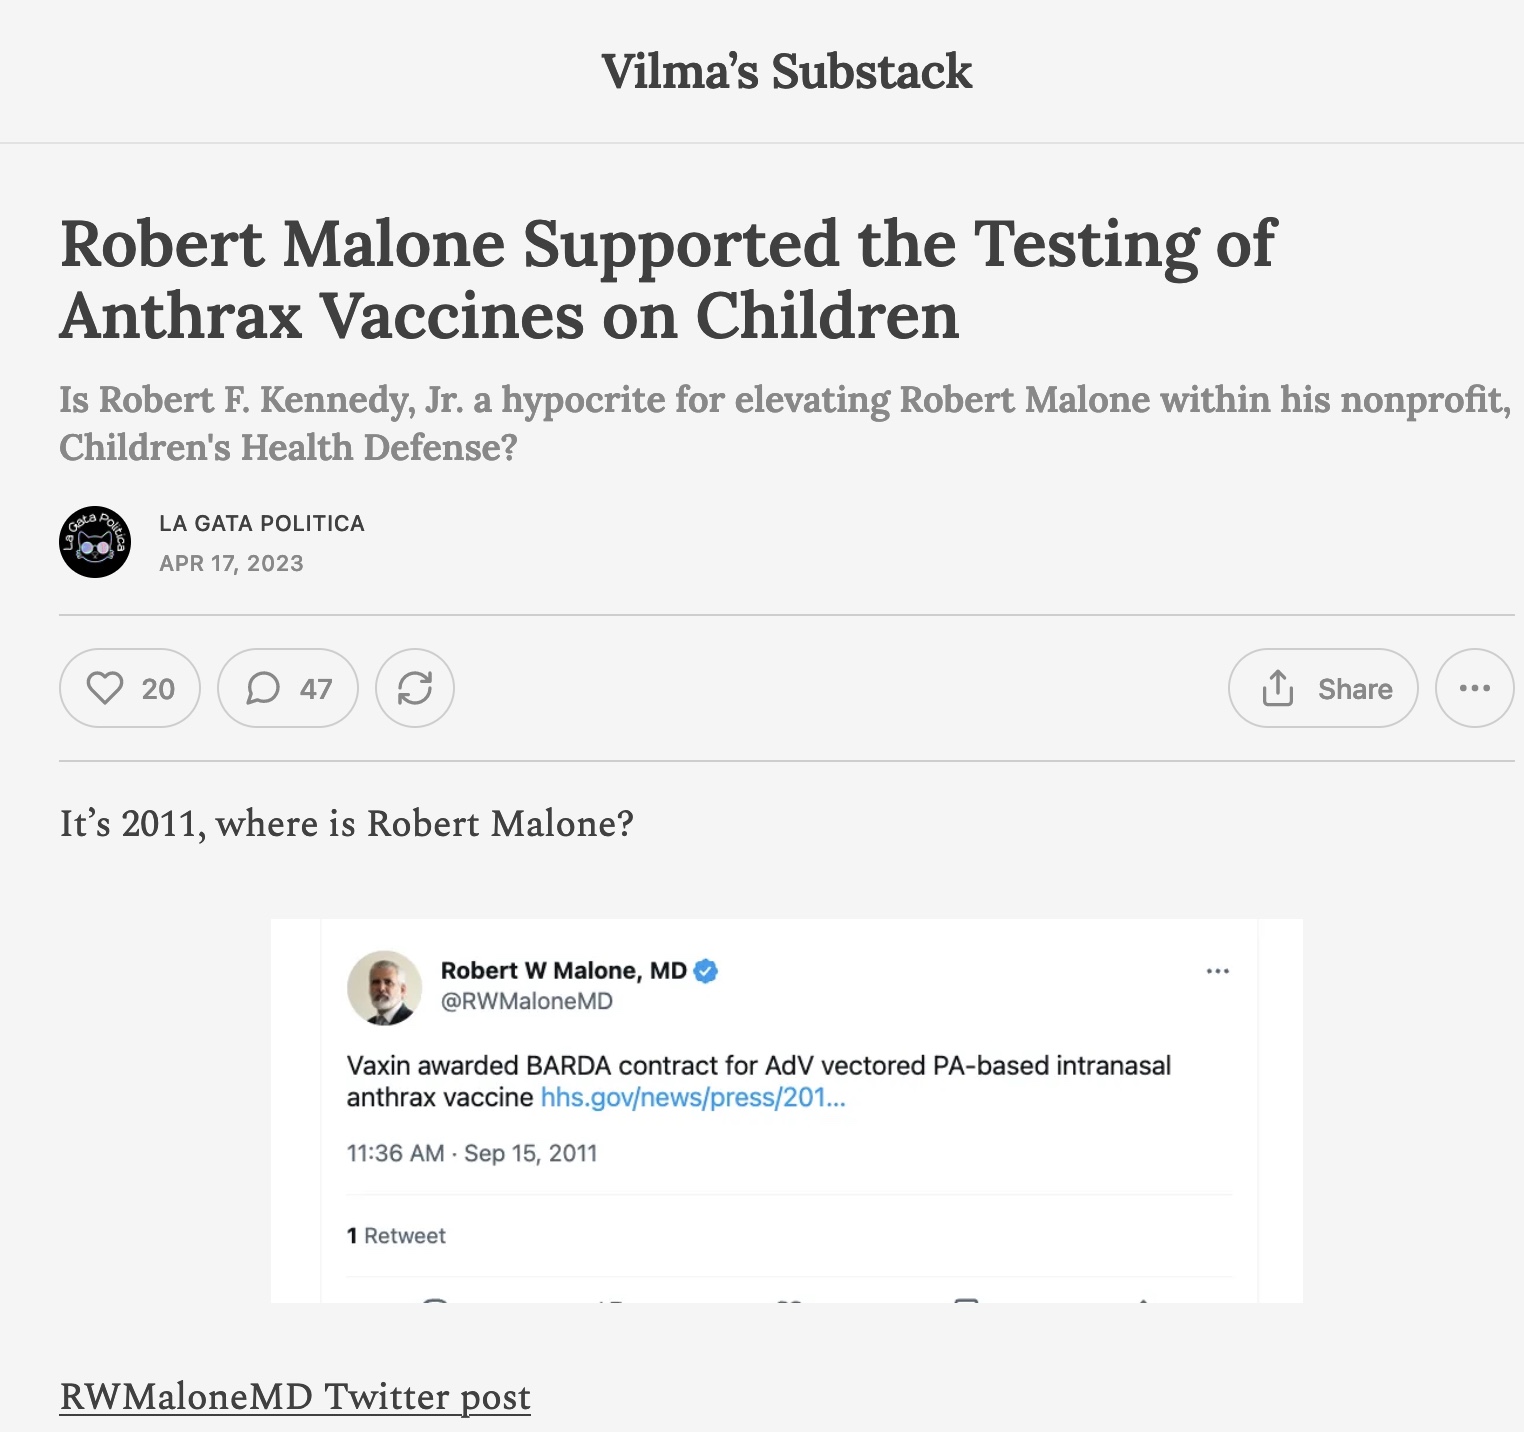Click the @RWMaloneMD handle
Screen dimensions: 1524x1432
[526, 1001]
